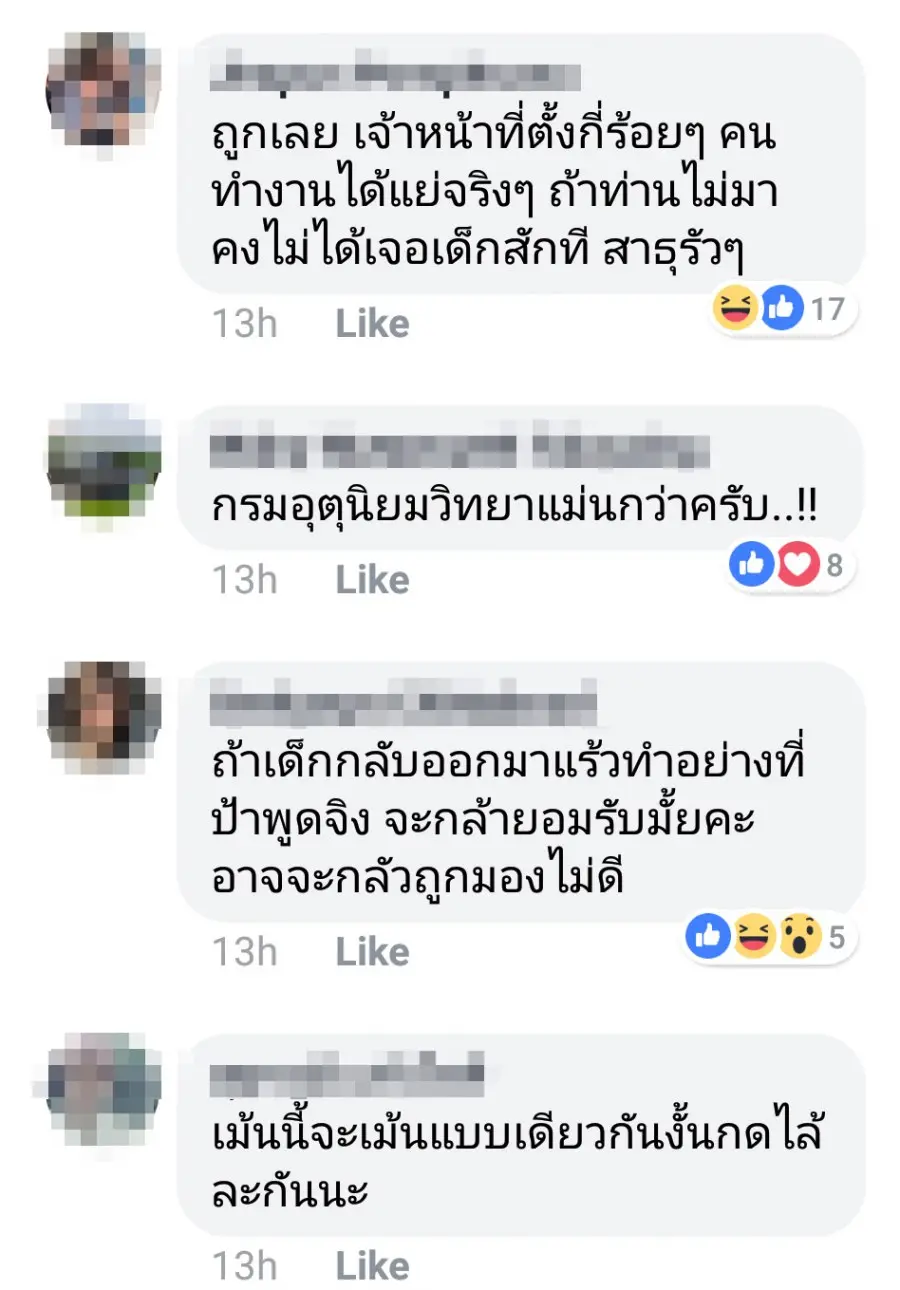Like the first comment about officials
This screenshot has width=900, height=1290.
point(372,323)
